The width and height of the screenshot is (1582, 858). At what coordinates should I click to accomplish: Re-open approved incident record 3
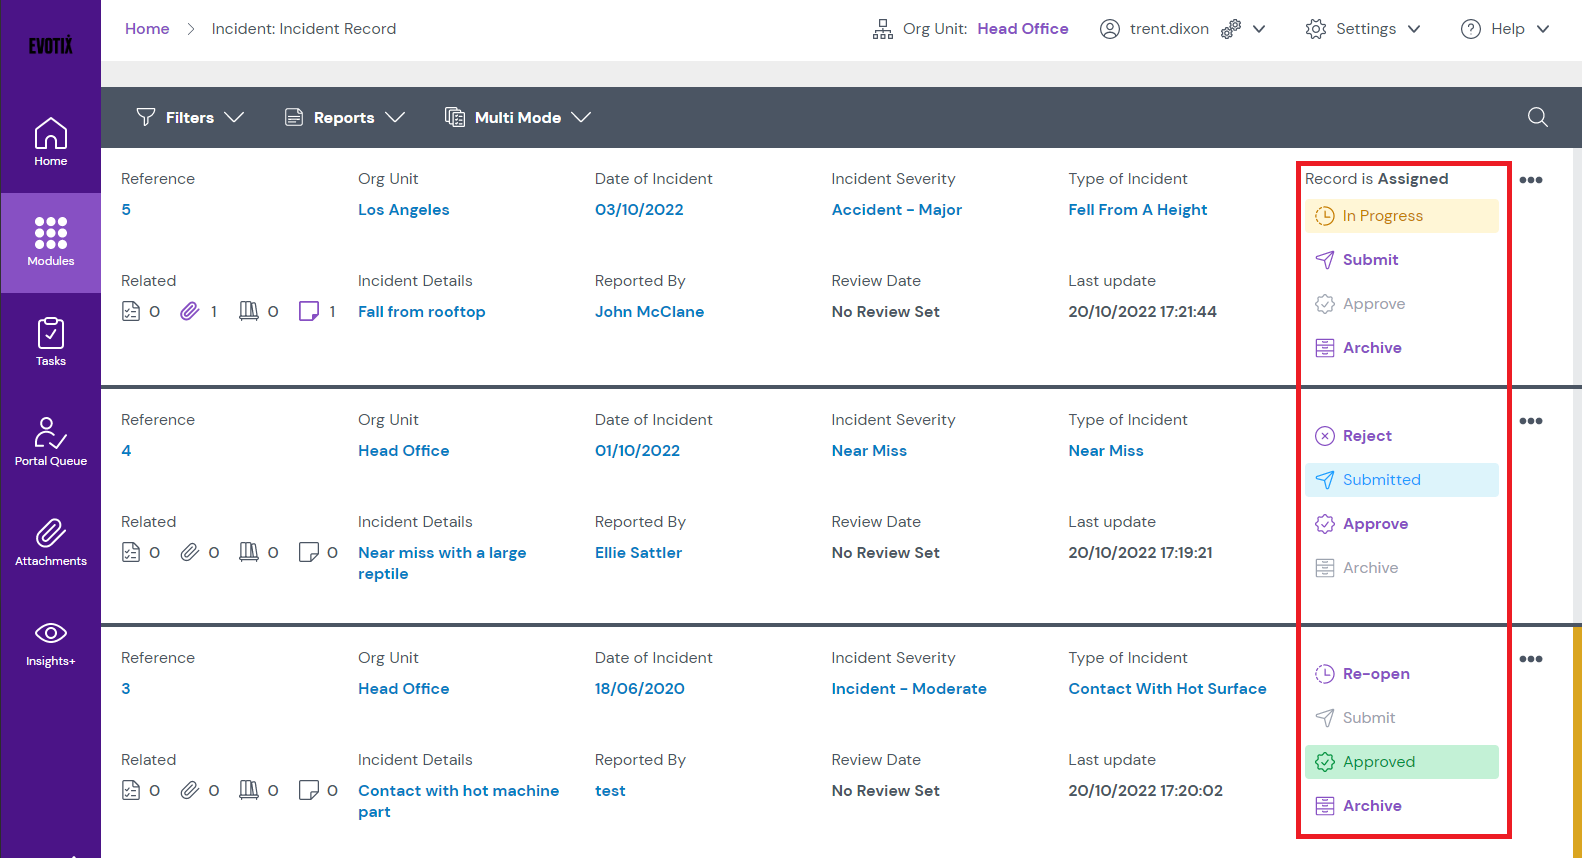pos(1375,674)
